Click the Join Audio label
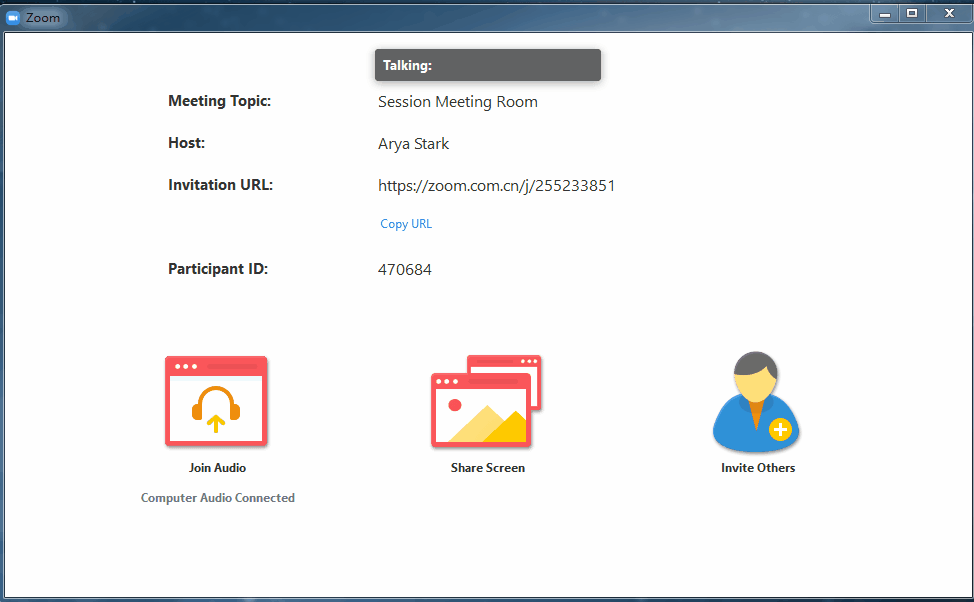This screenshot has width=974, height=602. tap(217, 468)
